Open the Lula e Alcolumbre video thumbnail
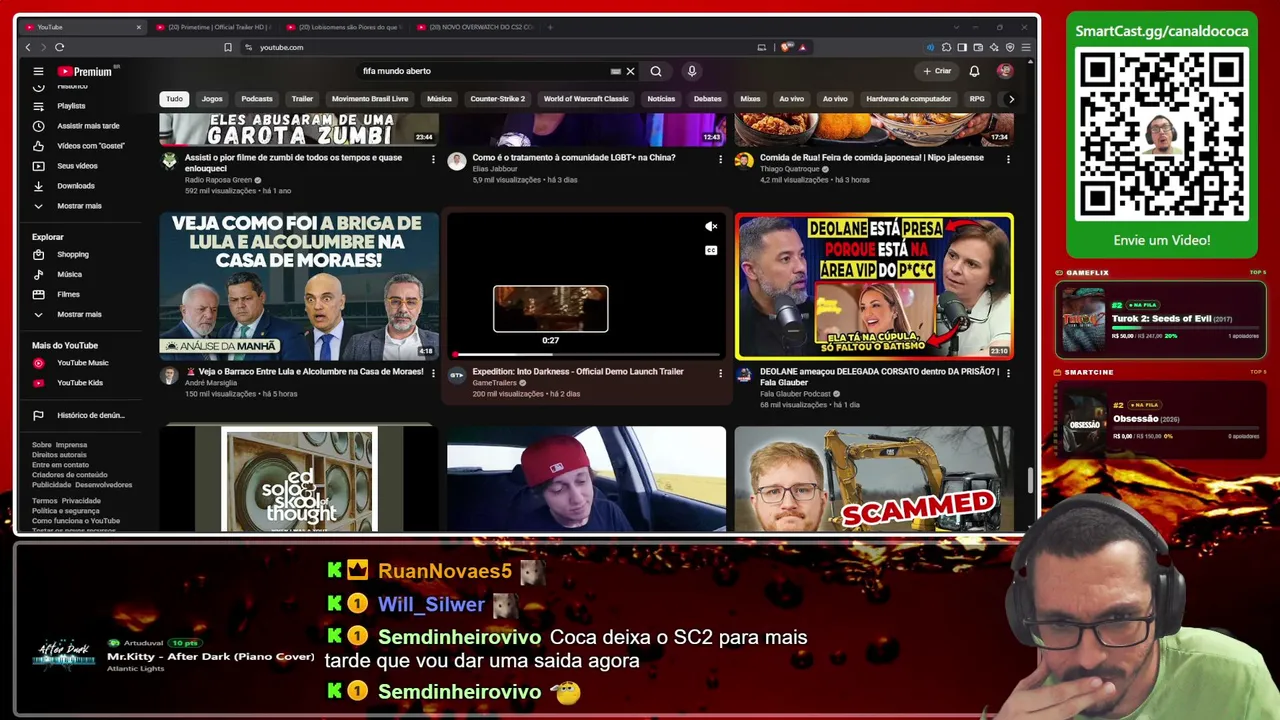This screenshot has height=720, width=1280. 299,286
